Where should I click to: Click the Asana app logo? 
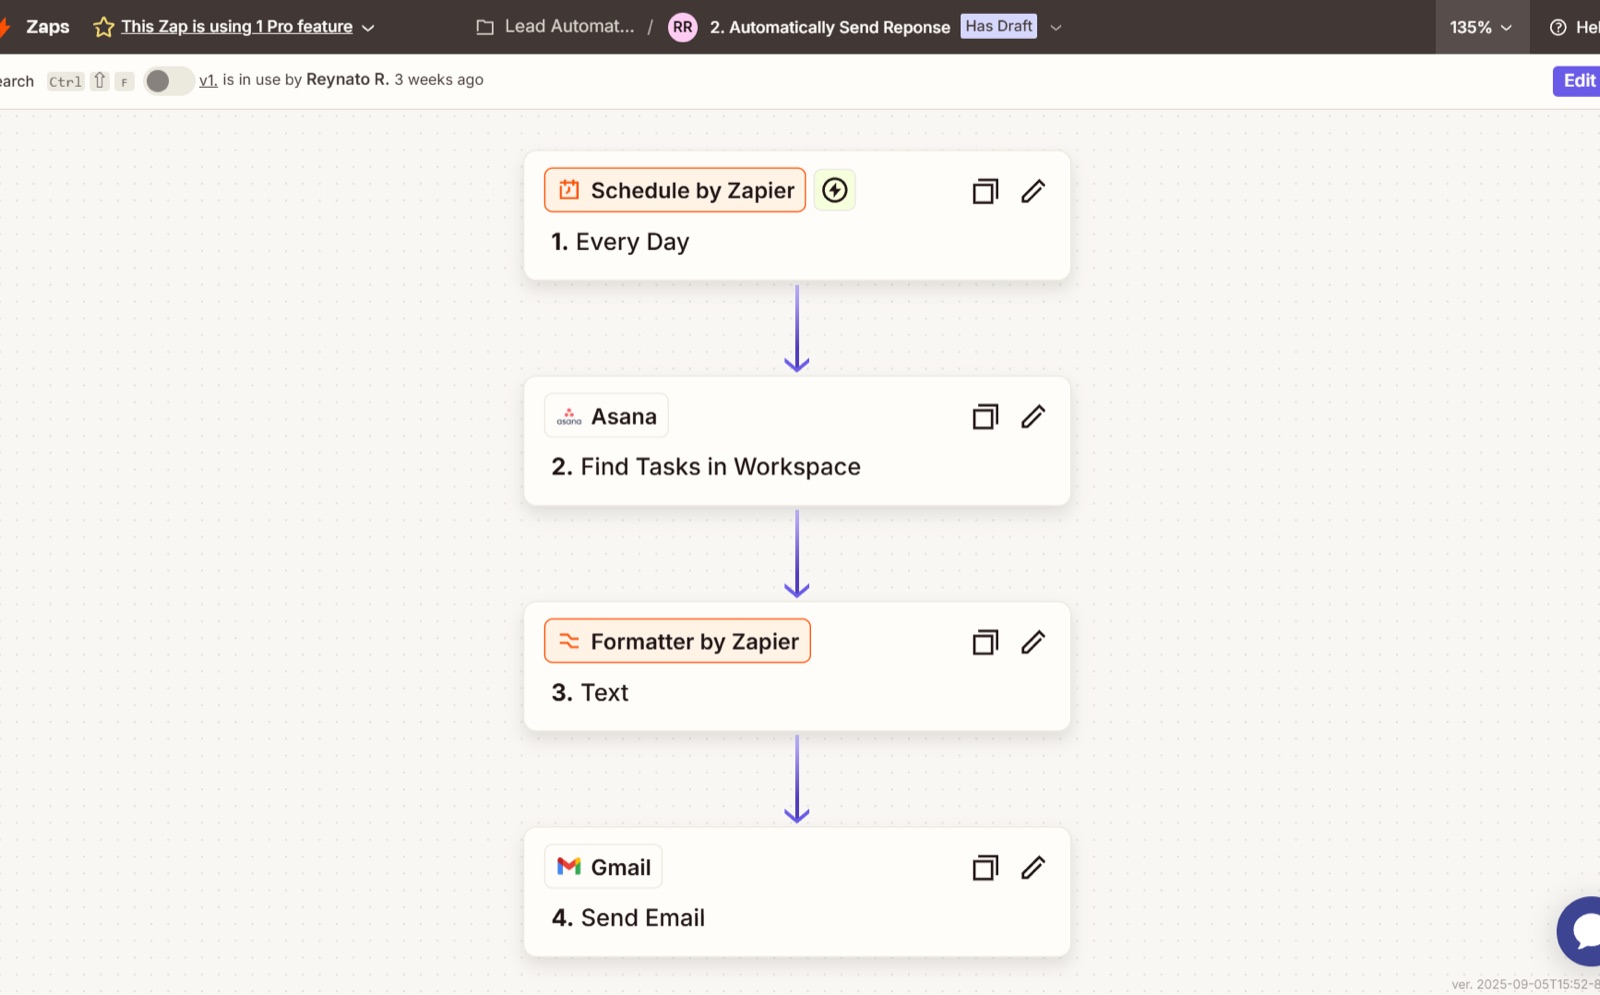pos(569,416)
